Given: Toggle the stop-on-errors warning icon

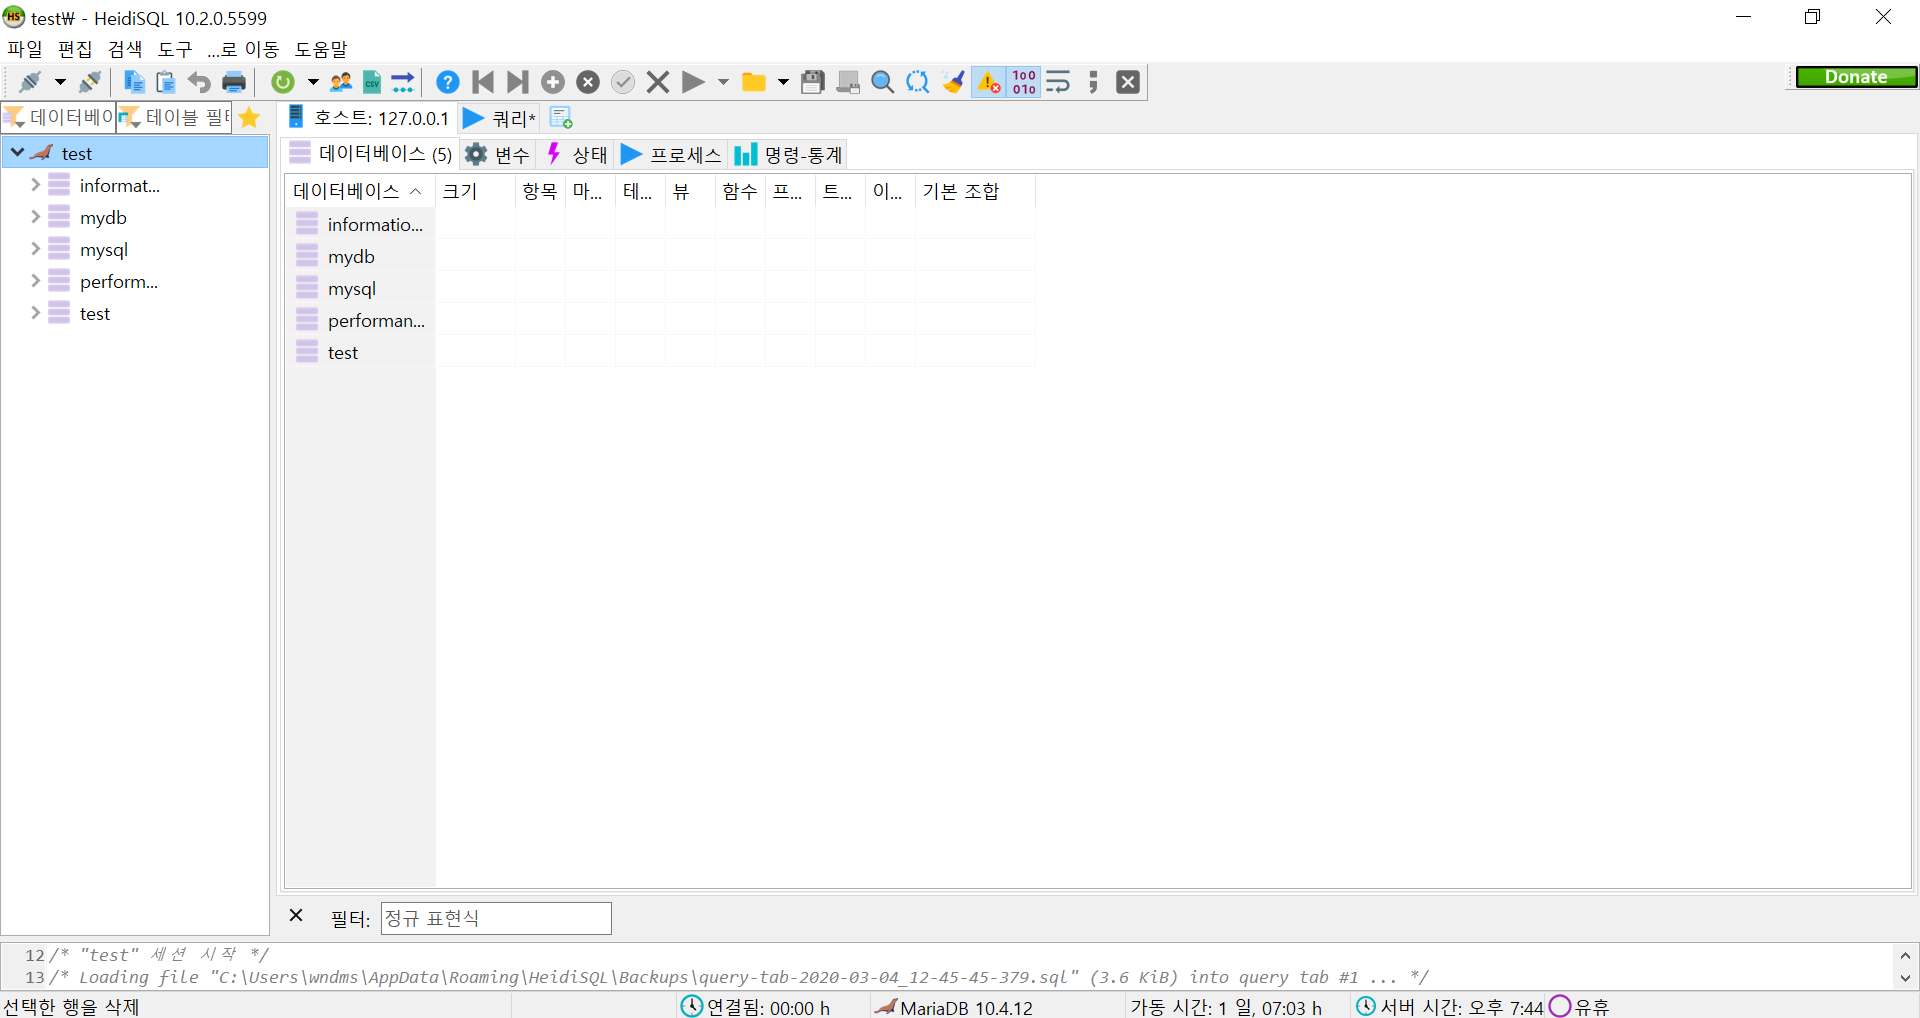Looking at the screenshot, I should click(x=989, y=82).
